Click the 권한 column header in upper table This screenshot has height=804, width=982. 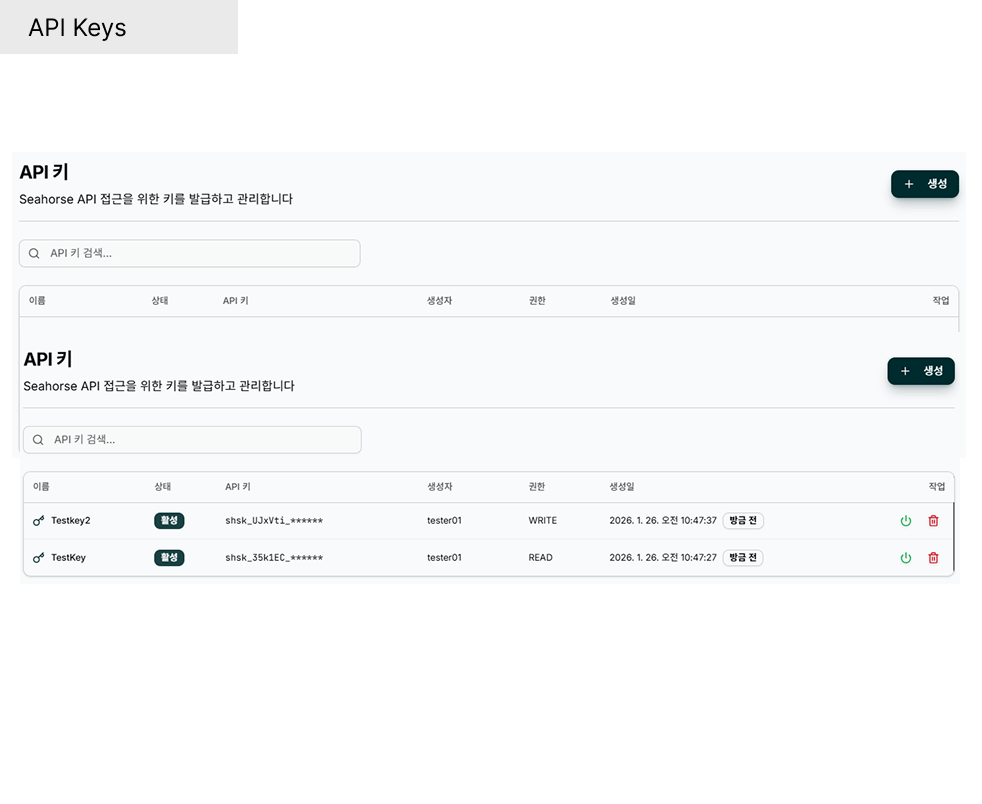point(537,301)
